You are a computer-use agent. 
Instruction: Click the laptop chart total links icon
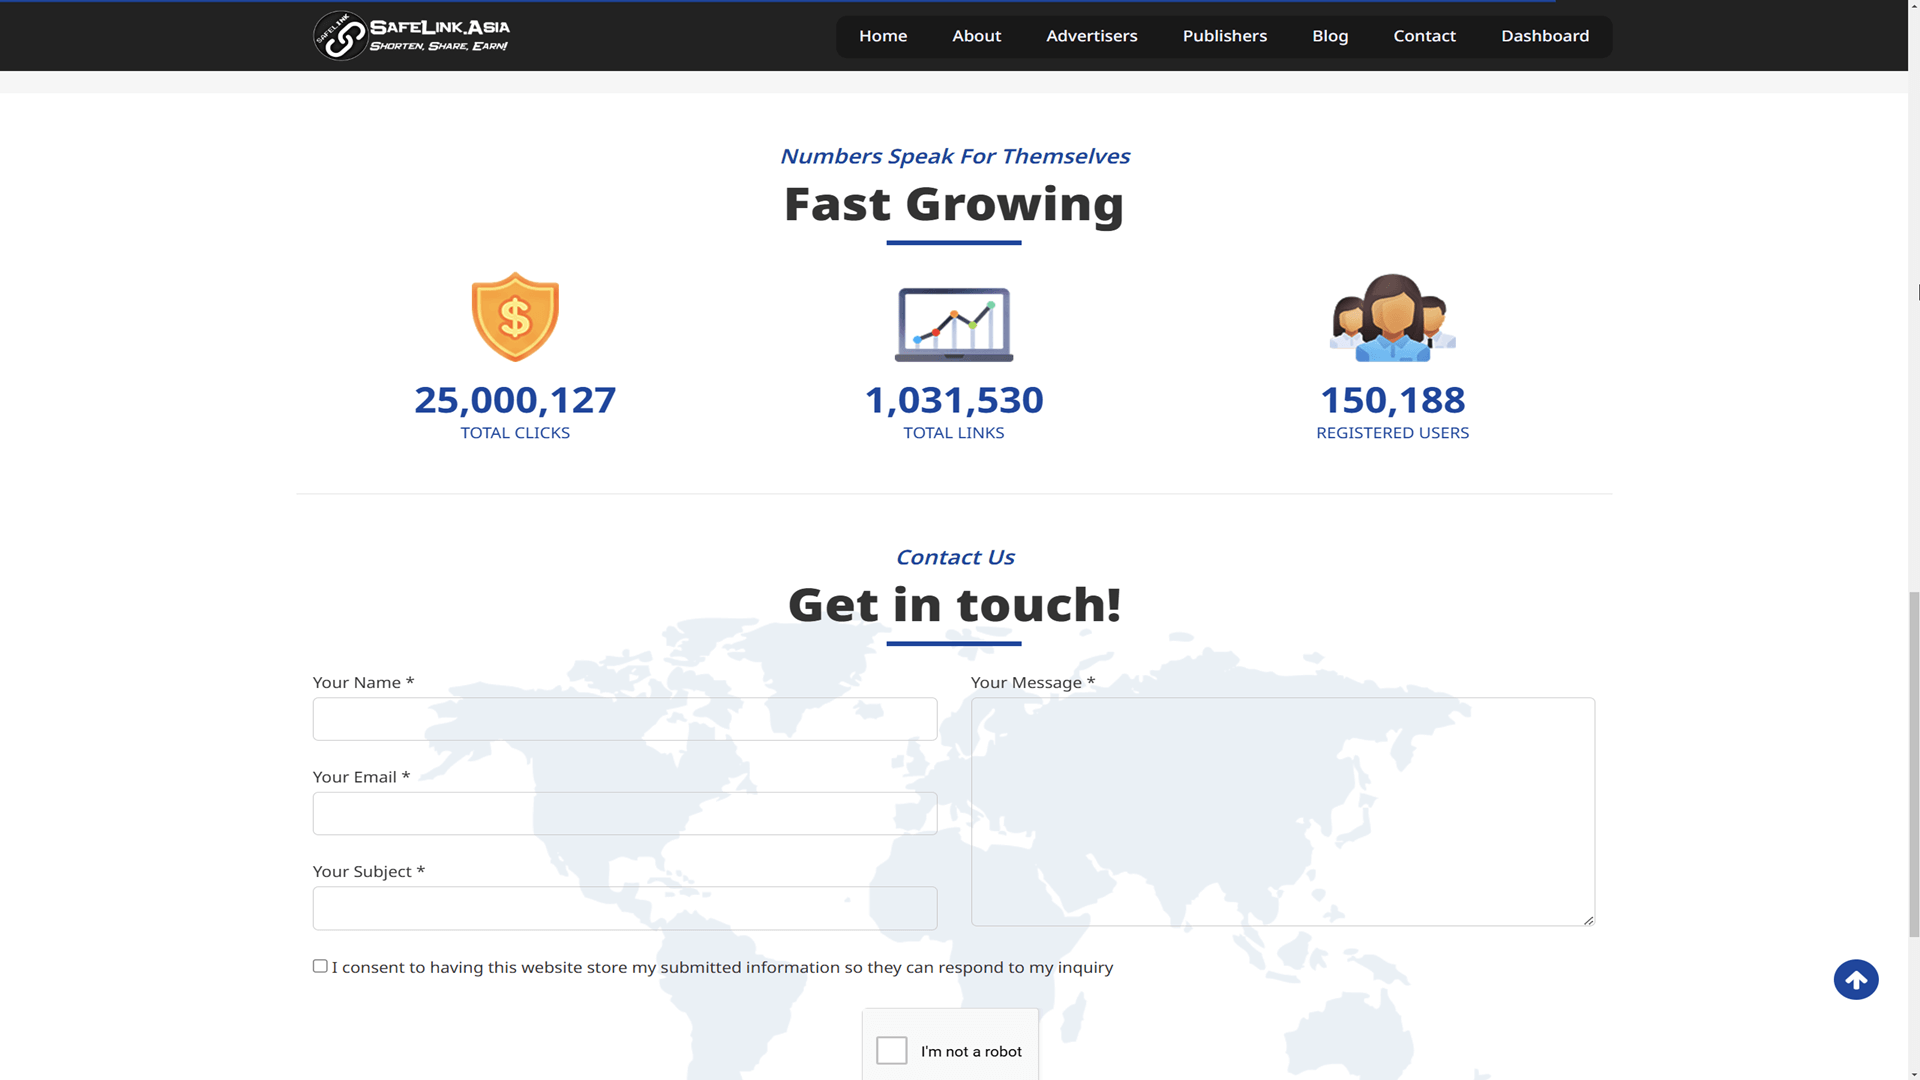click(954, 324)
